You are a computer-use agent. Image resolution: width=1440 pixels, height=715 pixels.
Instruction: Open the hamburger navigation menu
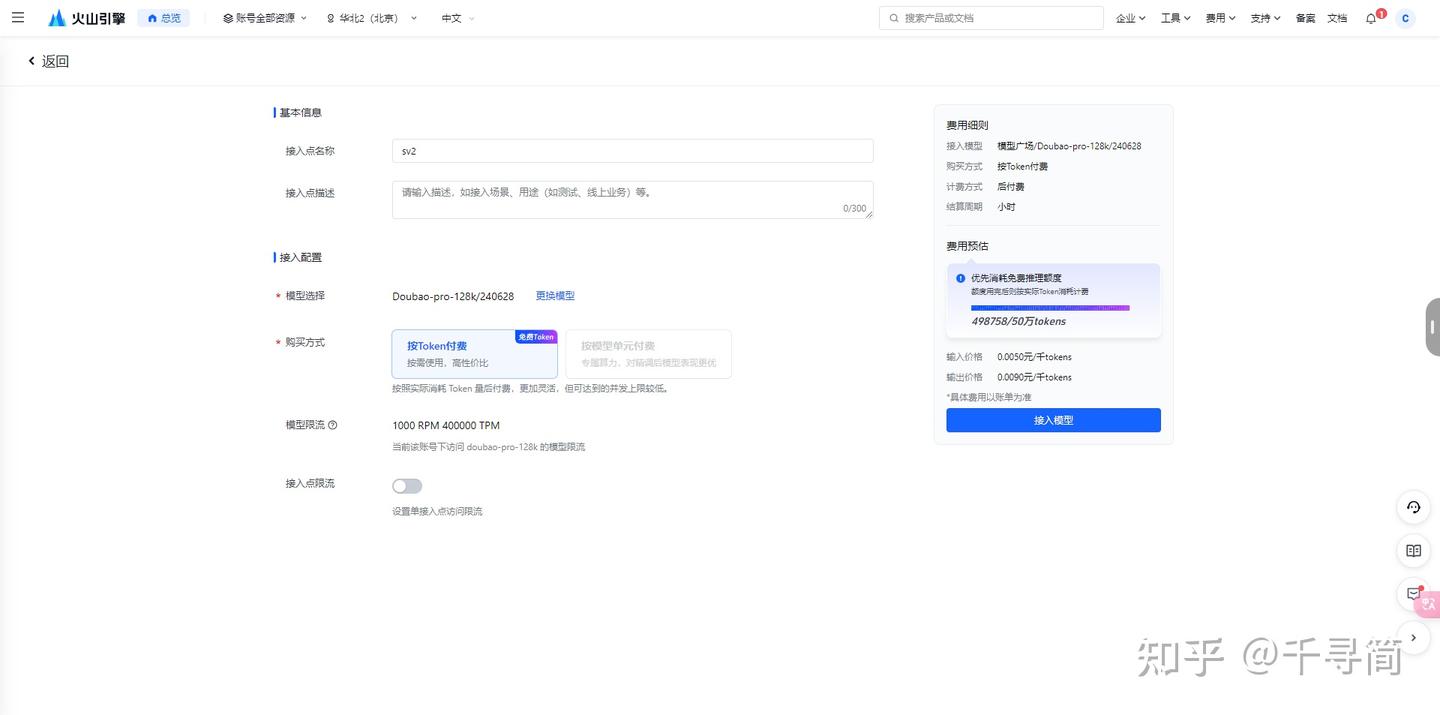click(17, 18)
